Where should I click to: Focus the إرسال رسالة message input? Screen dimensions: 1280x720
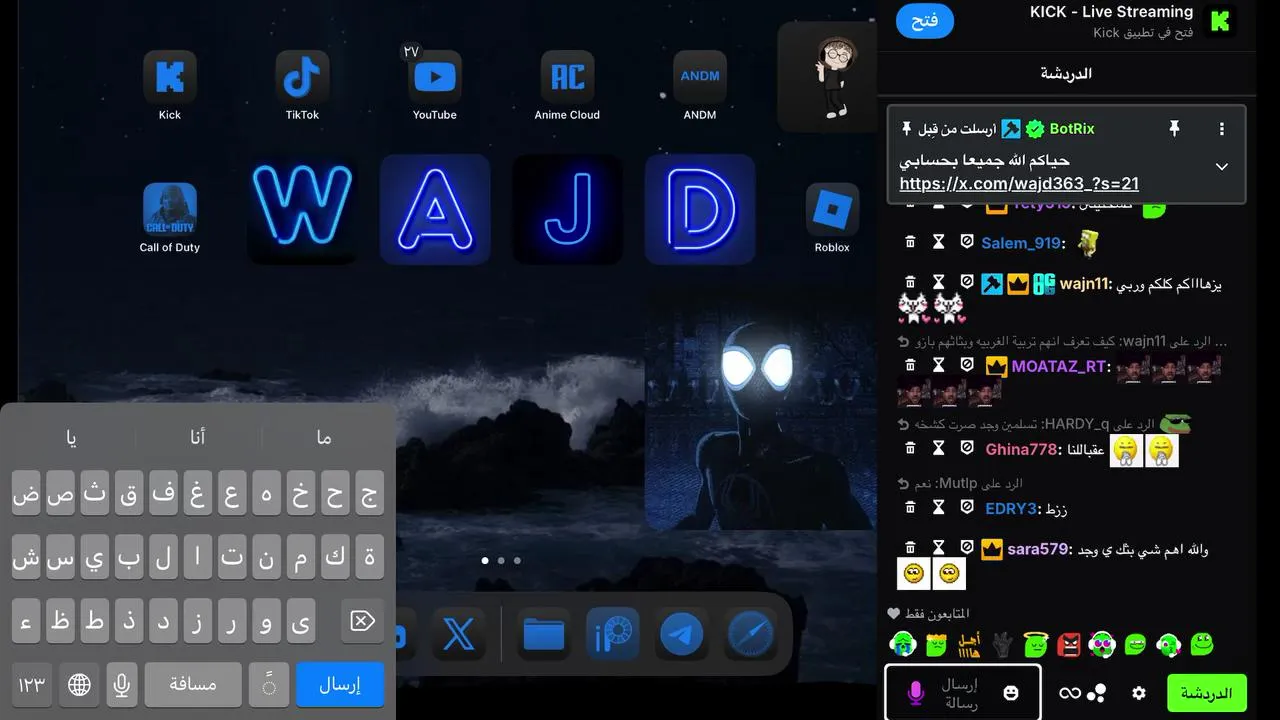point(963,692)
